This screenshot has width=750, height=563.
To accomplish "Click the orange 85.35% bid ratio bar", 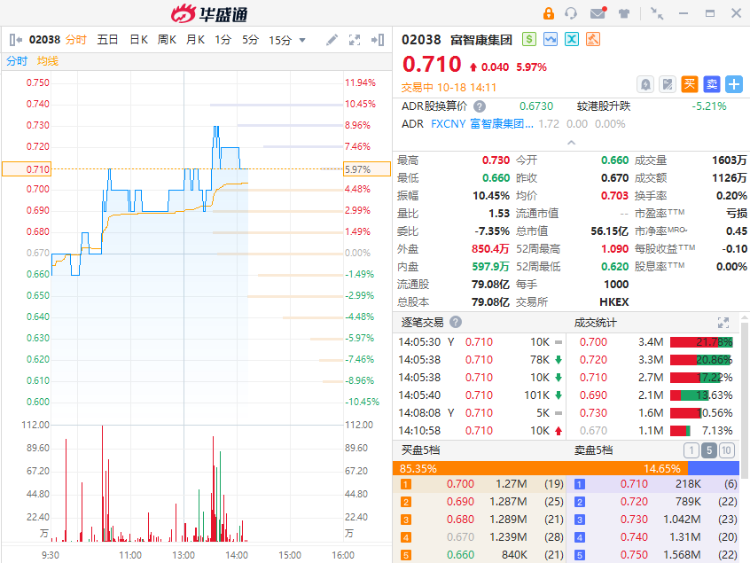I will tap(540, 468).
